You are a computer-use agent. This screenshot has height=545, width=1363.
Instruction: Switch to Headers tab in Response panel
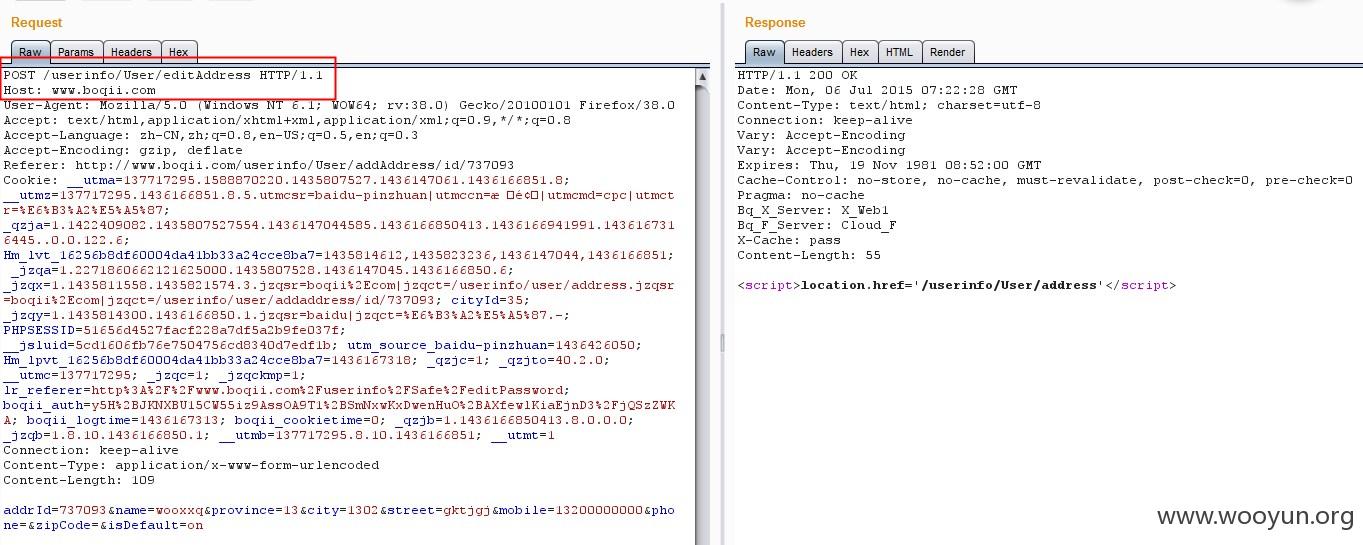click(812, 52)
